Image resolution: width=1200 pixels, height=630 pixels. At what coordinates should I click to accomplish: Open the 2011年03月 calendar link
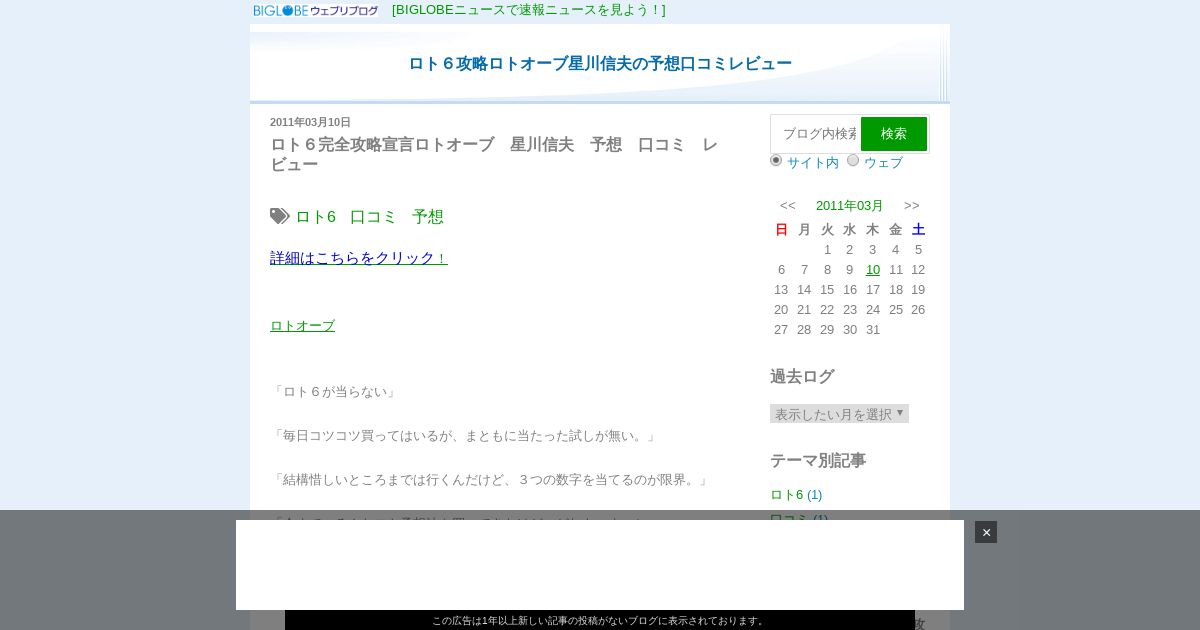coord(850,206)
